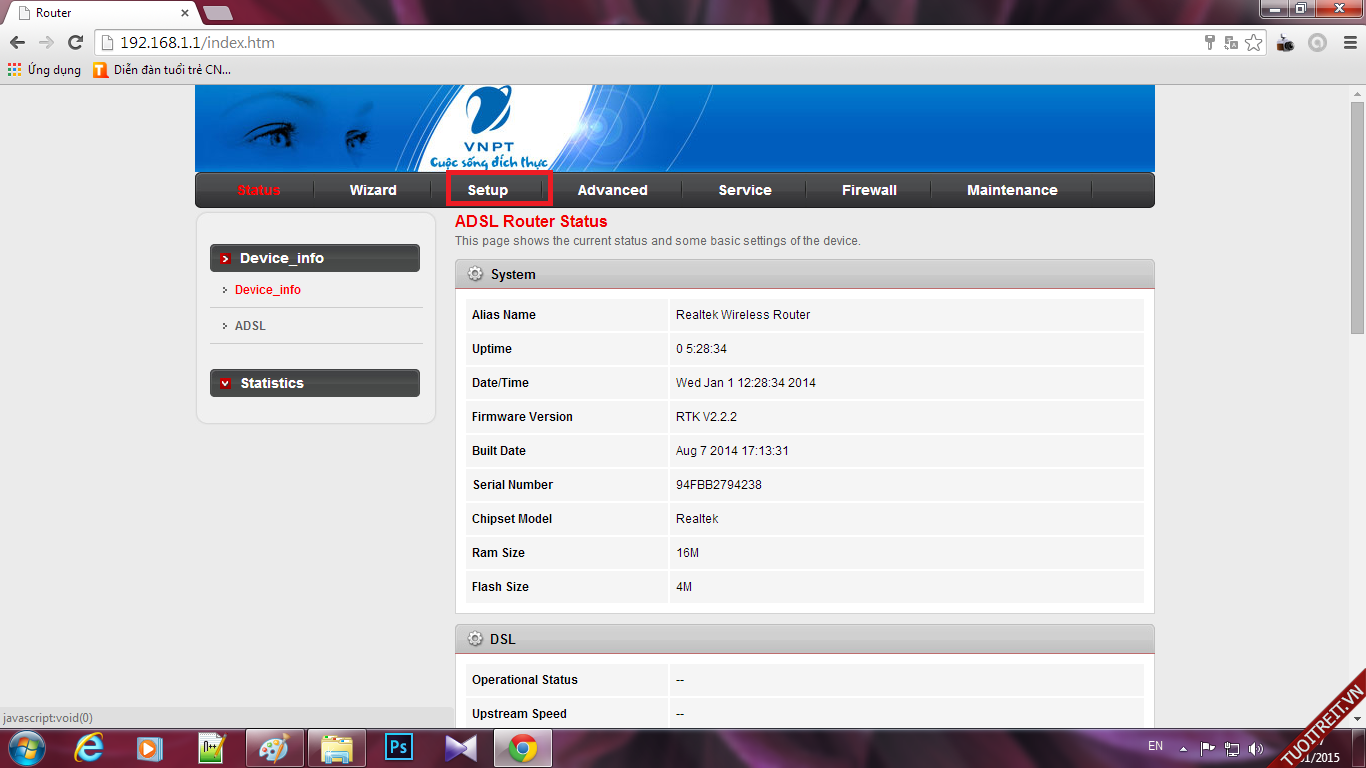
Task: Bookmark this page with the star icon
Action: (1254, 43)
